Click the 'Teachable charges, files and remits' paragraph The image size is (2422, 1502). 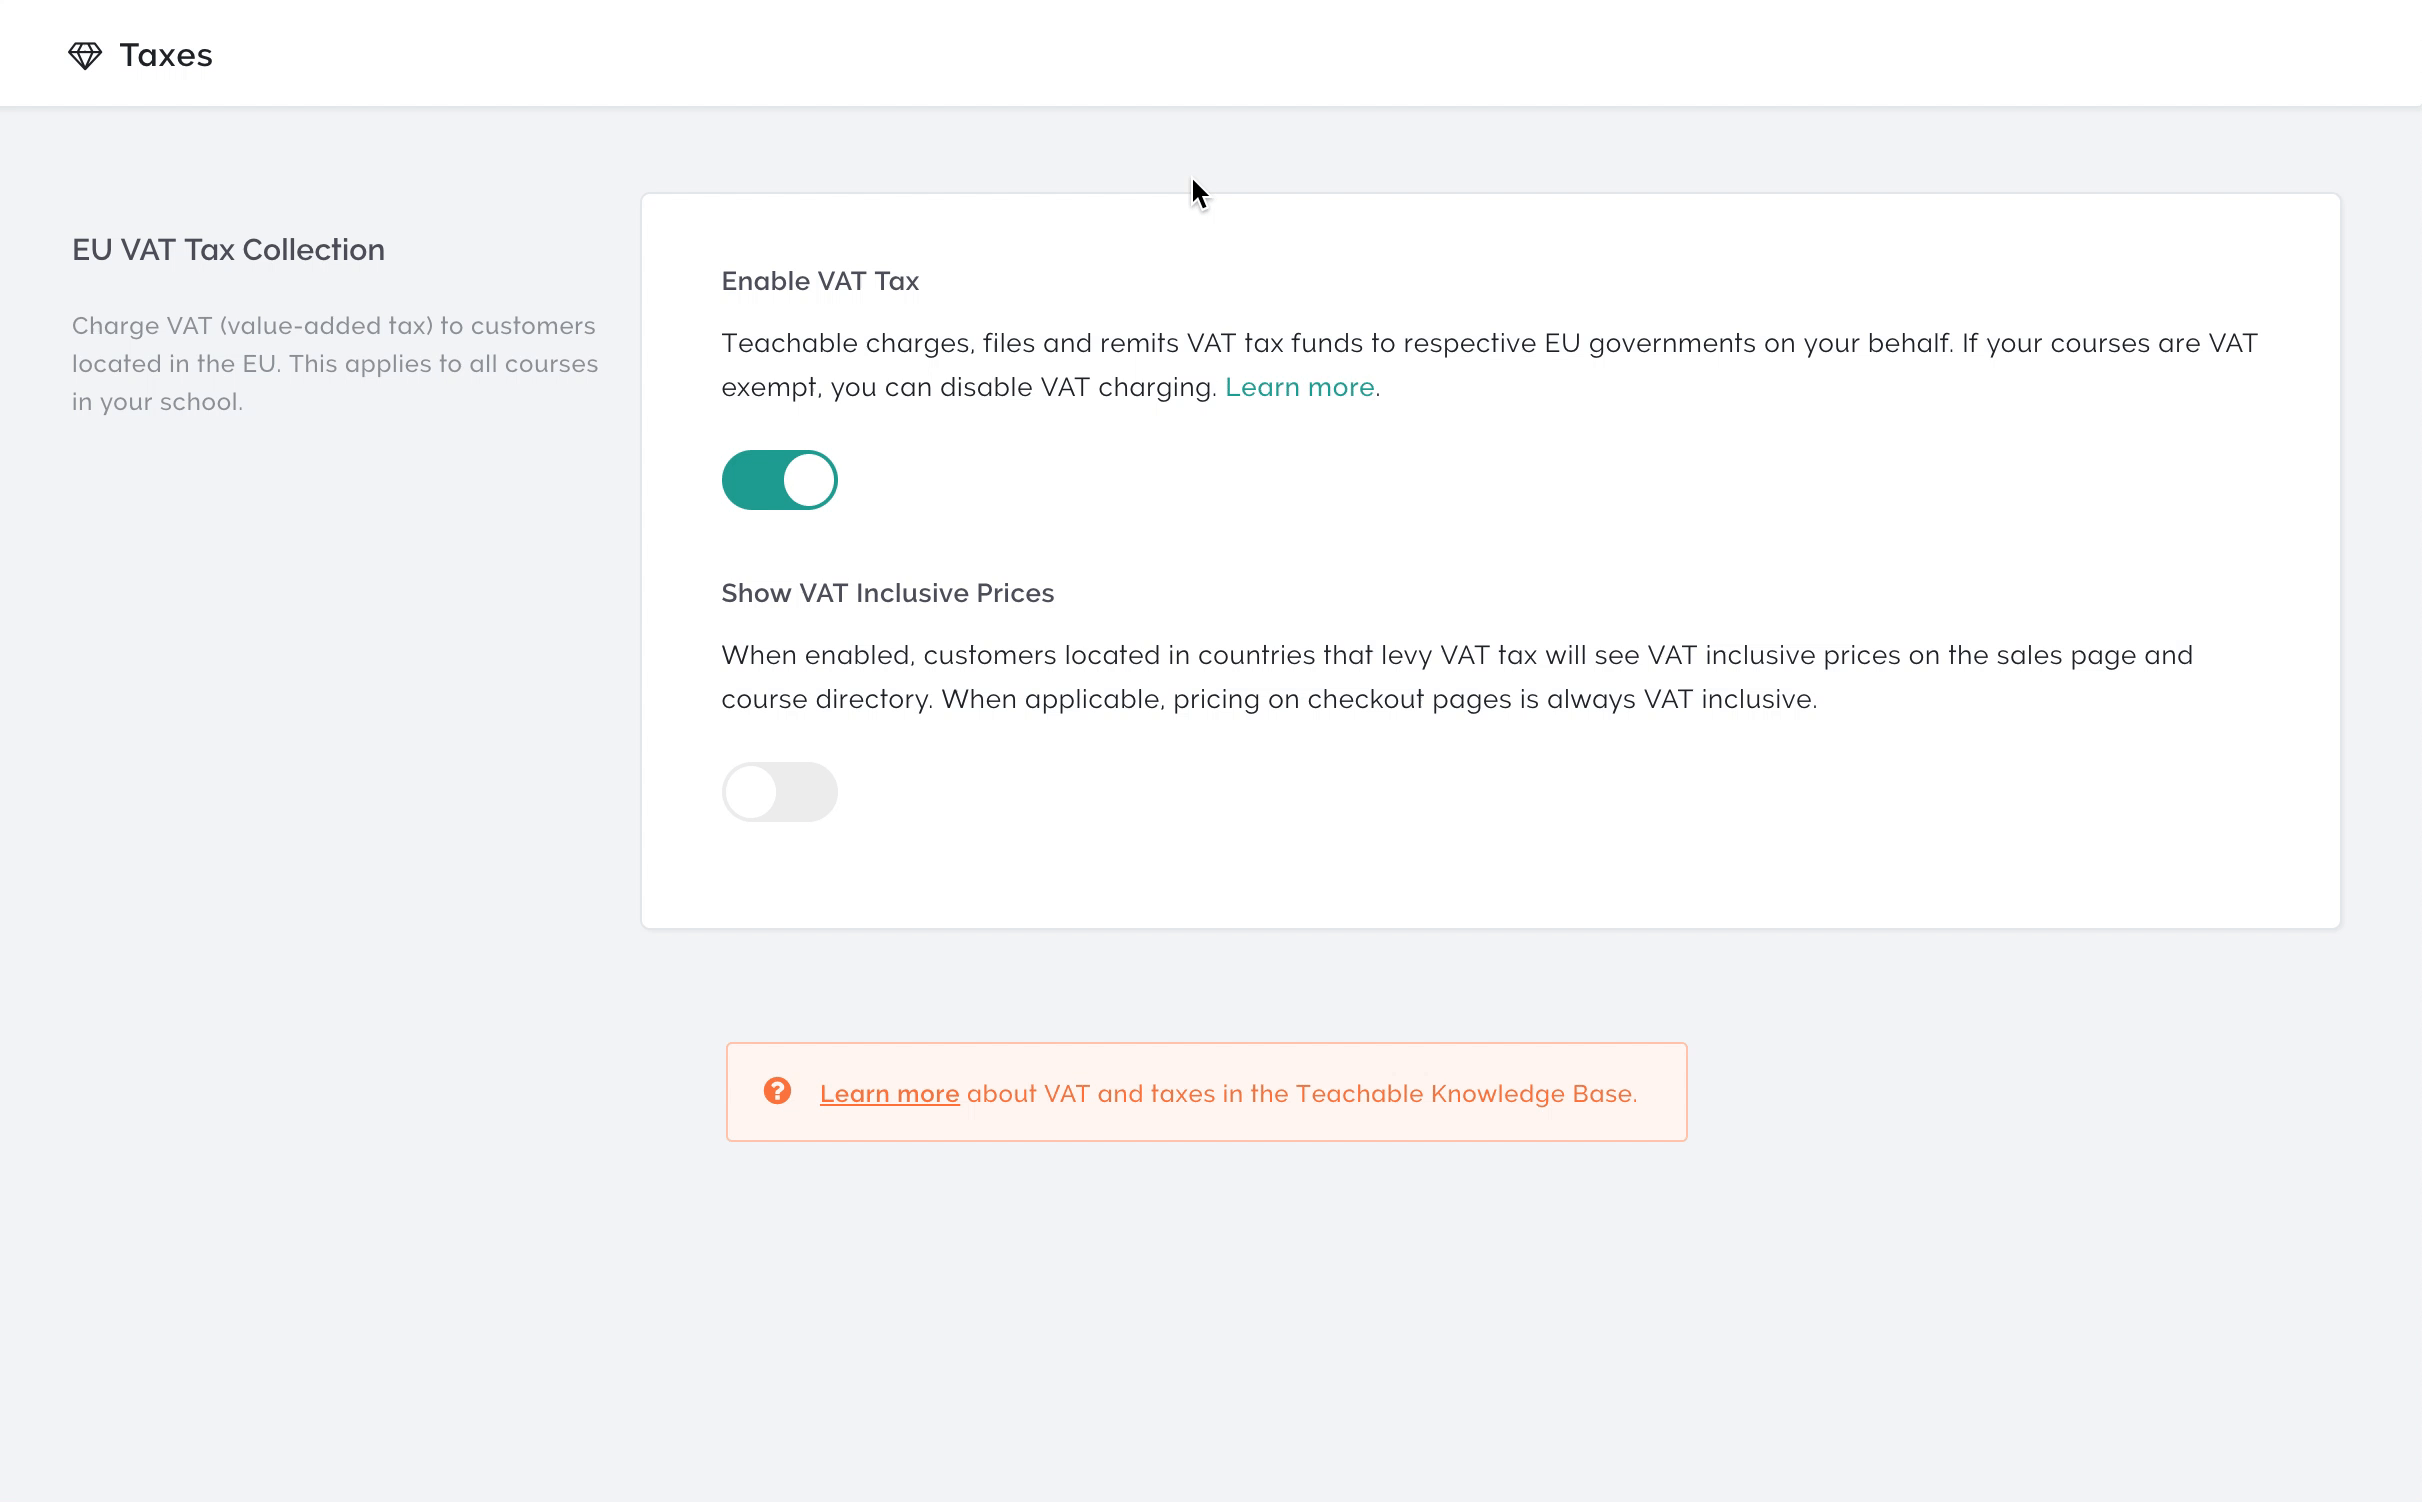point(1489,365)
